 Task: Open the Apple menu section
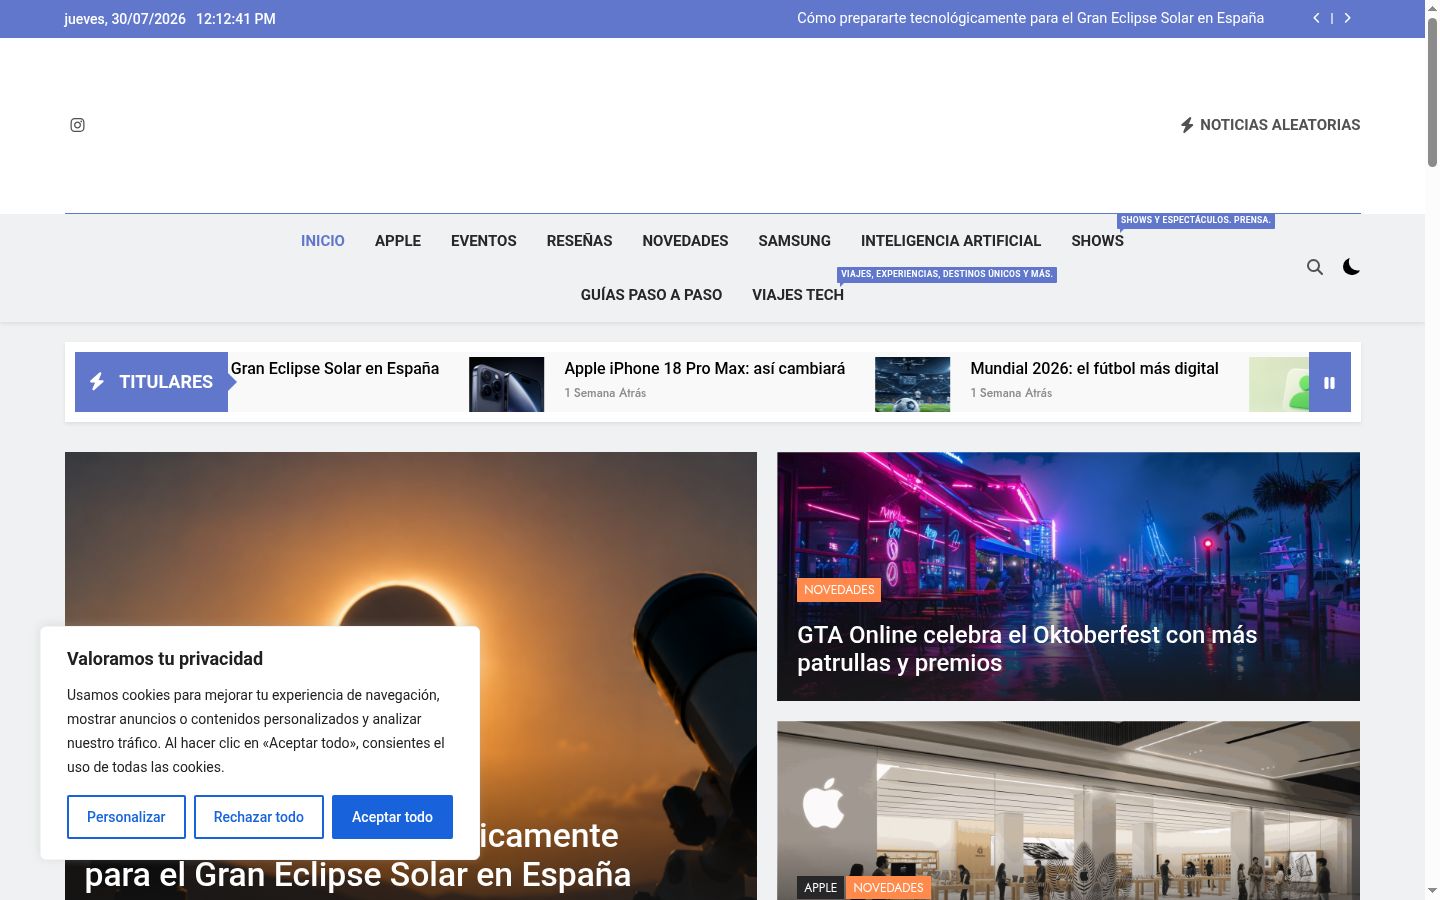point(398,241)
